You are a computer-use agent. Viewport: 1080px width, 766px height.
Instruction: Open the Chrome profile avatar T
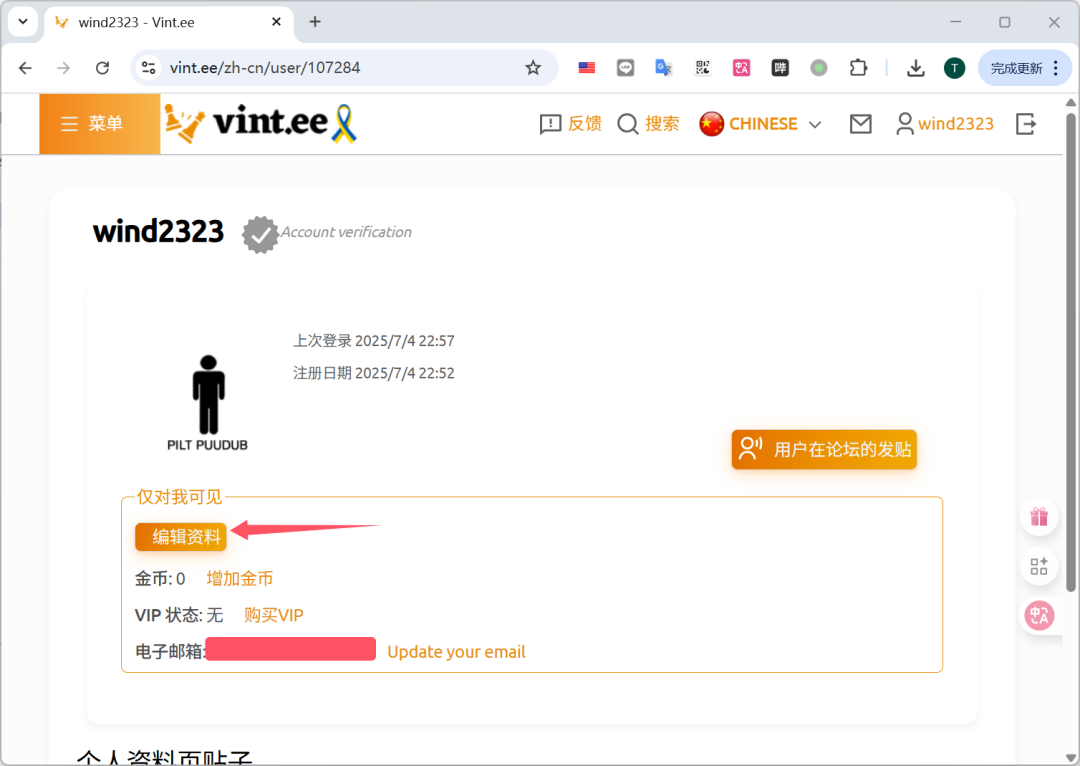pos(954,68)
